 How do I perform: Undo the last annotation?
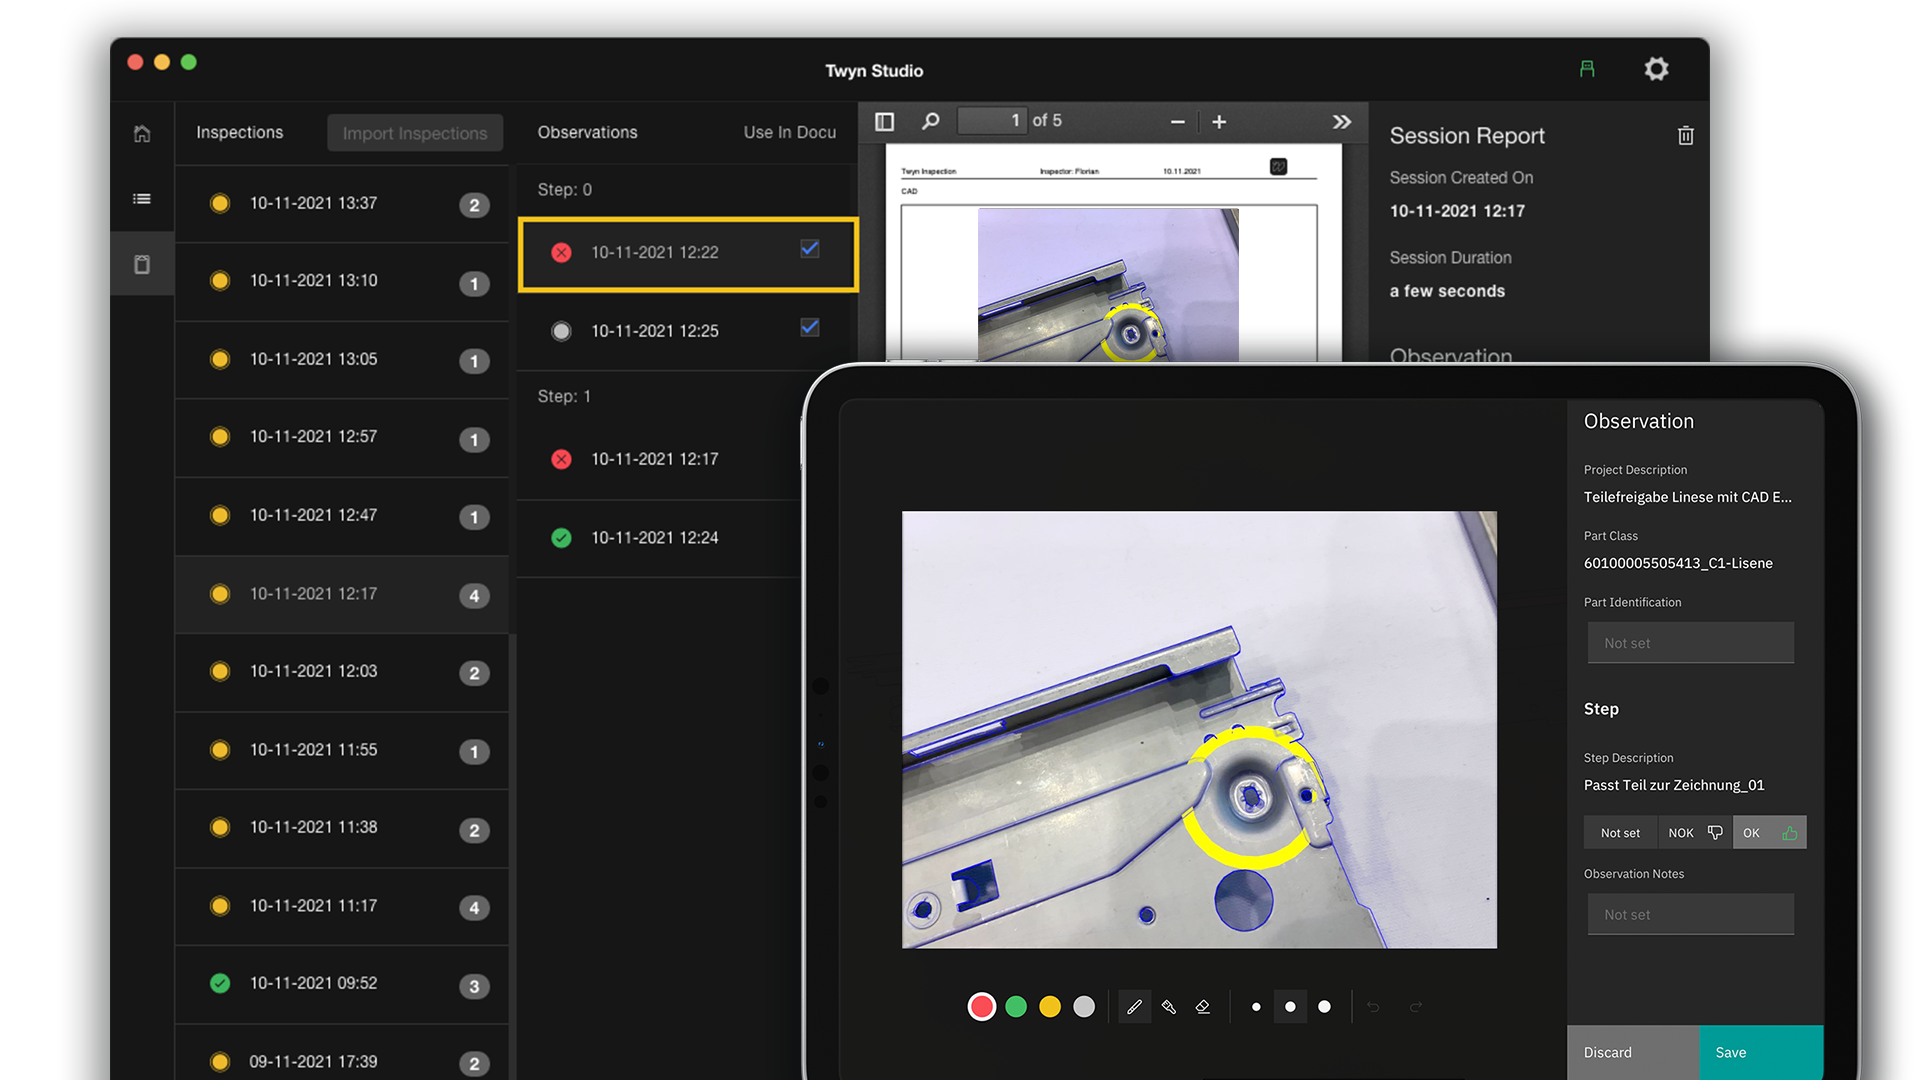tap(1372, 1007)
